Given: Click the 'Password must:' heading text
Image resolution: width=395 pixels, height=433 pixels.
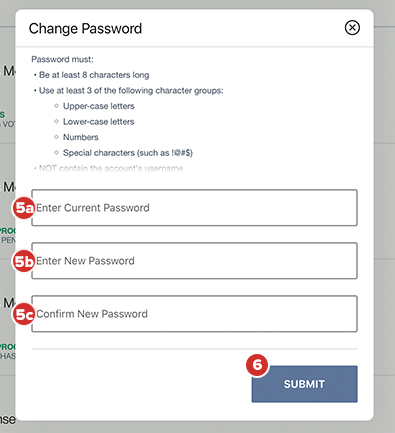Looking at the screenshot, I should [x=62, y=59].
